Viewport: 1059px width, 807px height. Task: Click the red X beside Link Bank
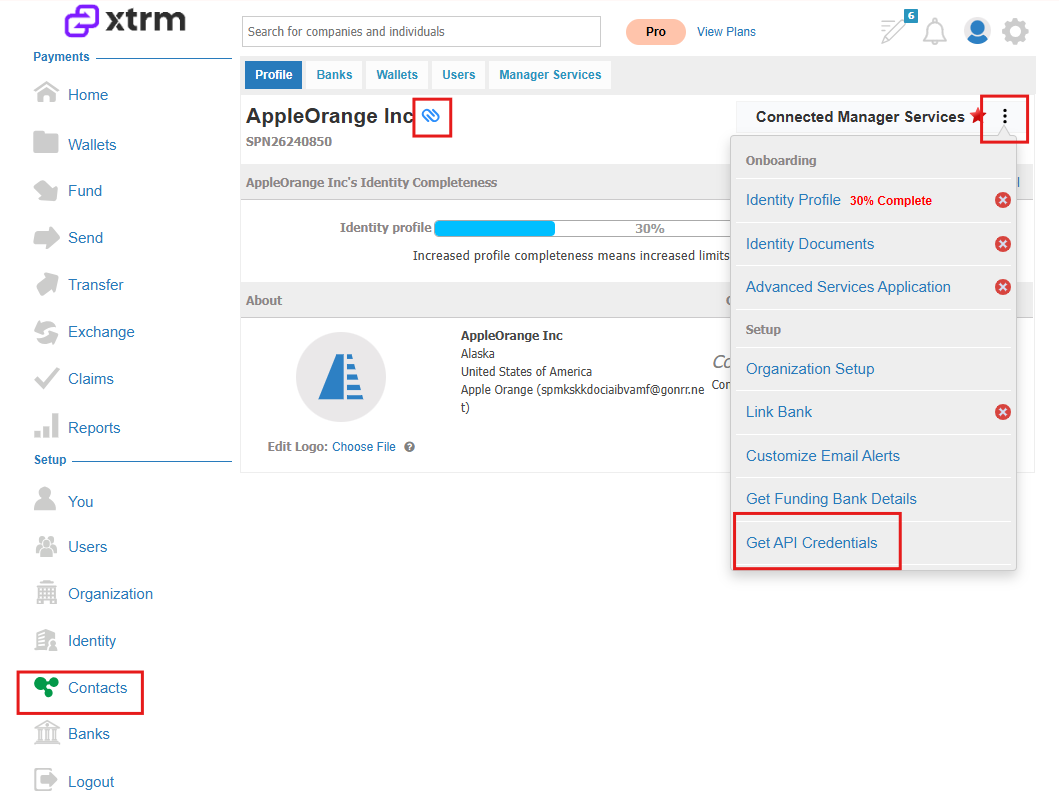pos(1003,412)
